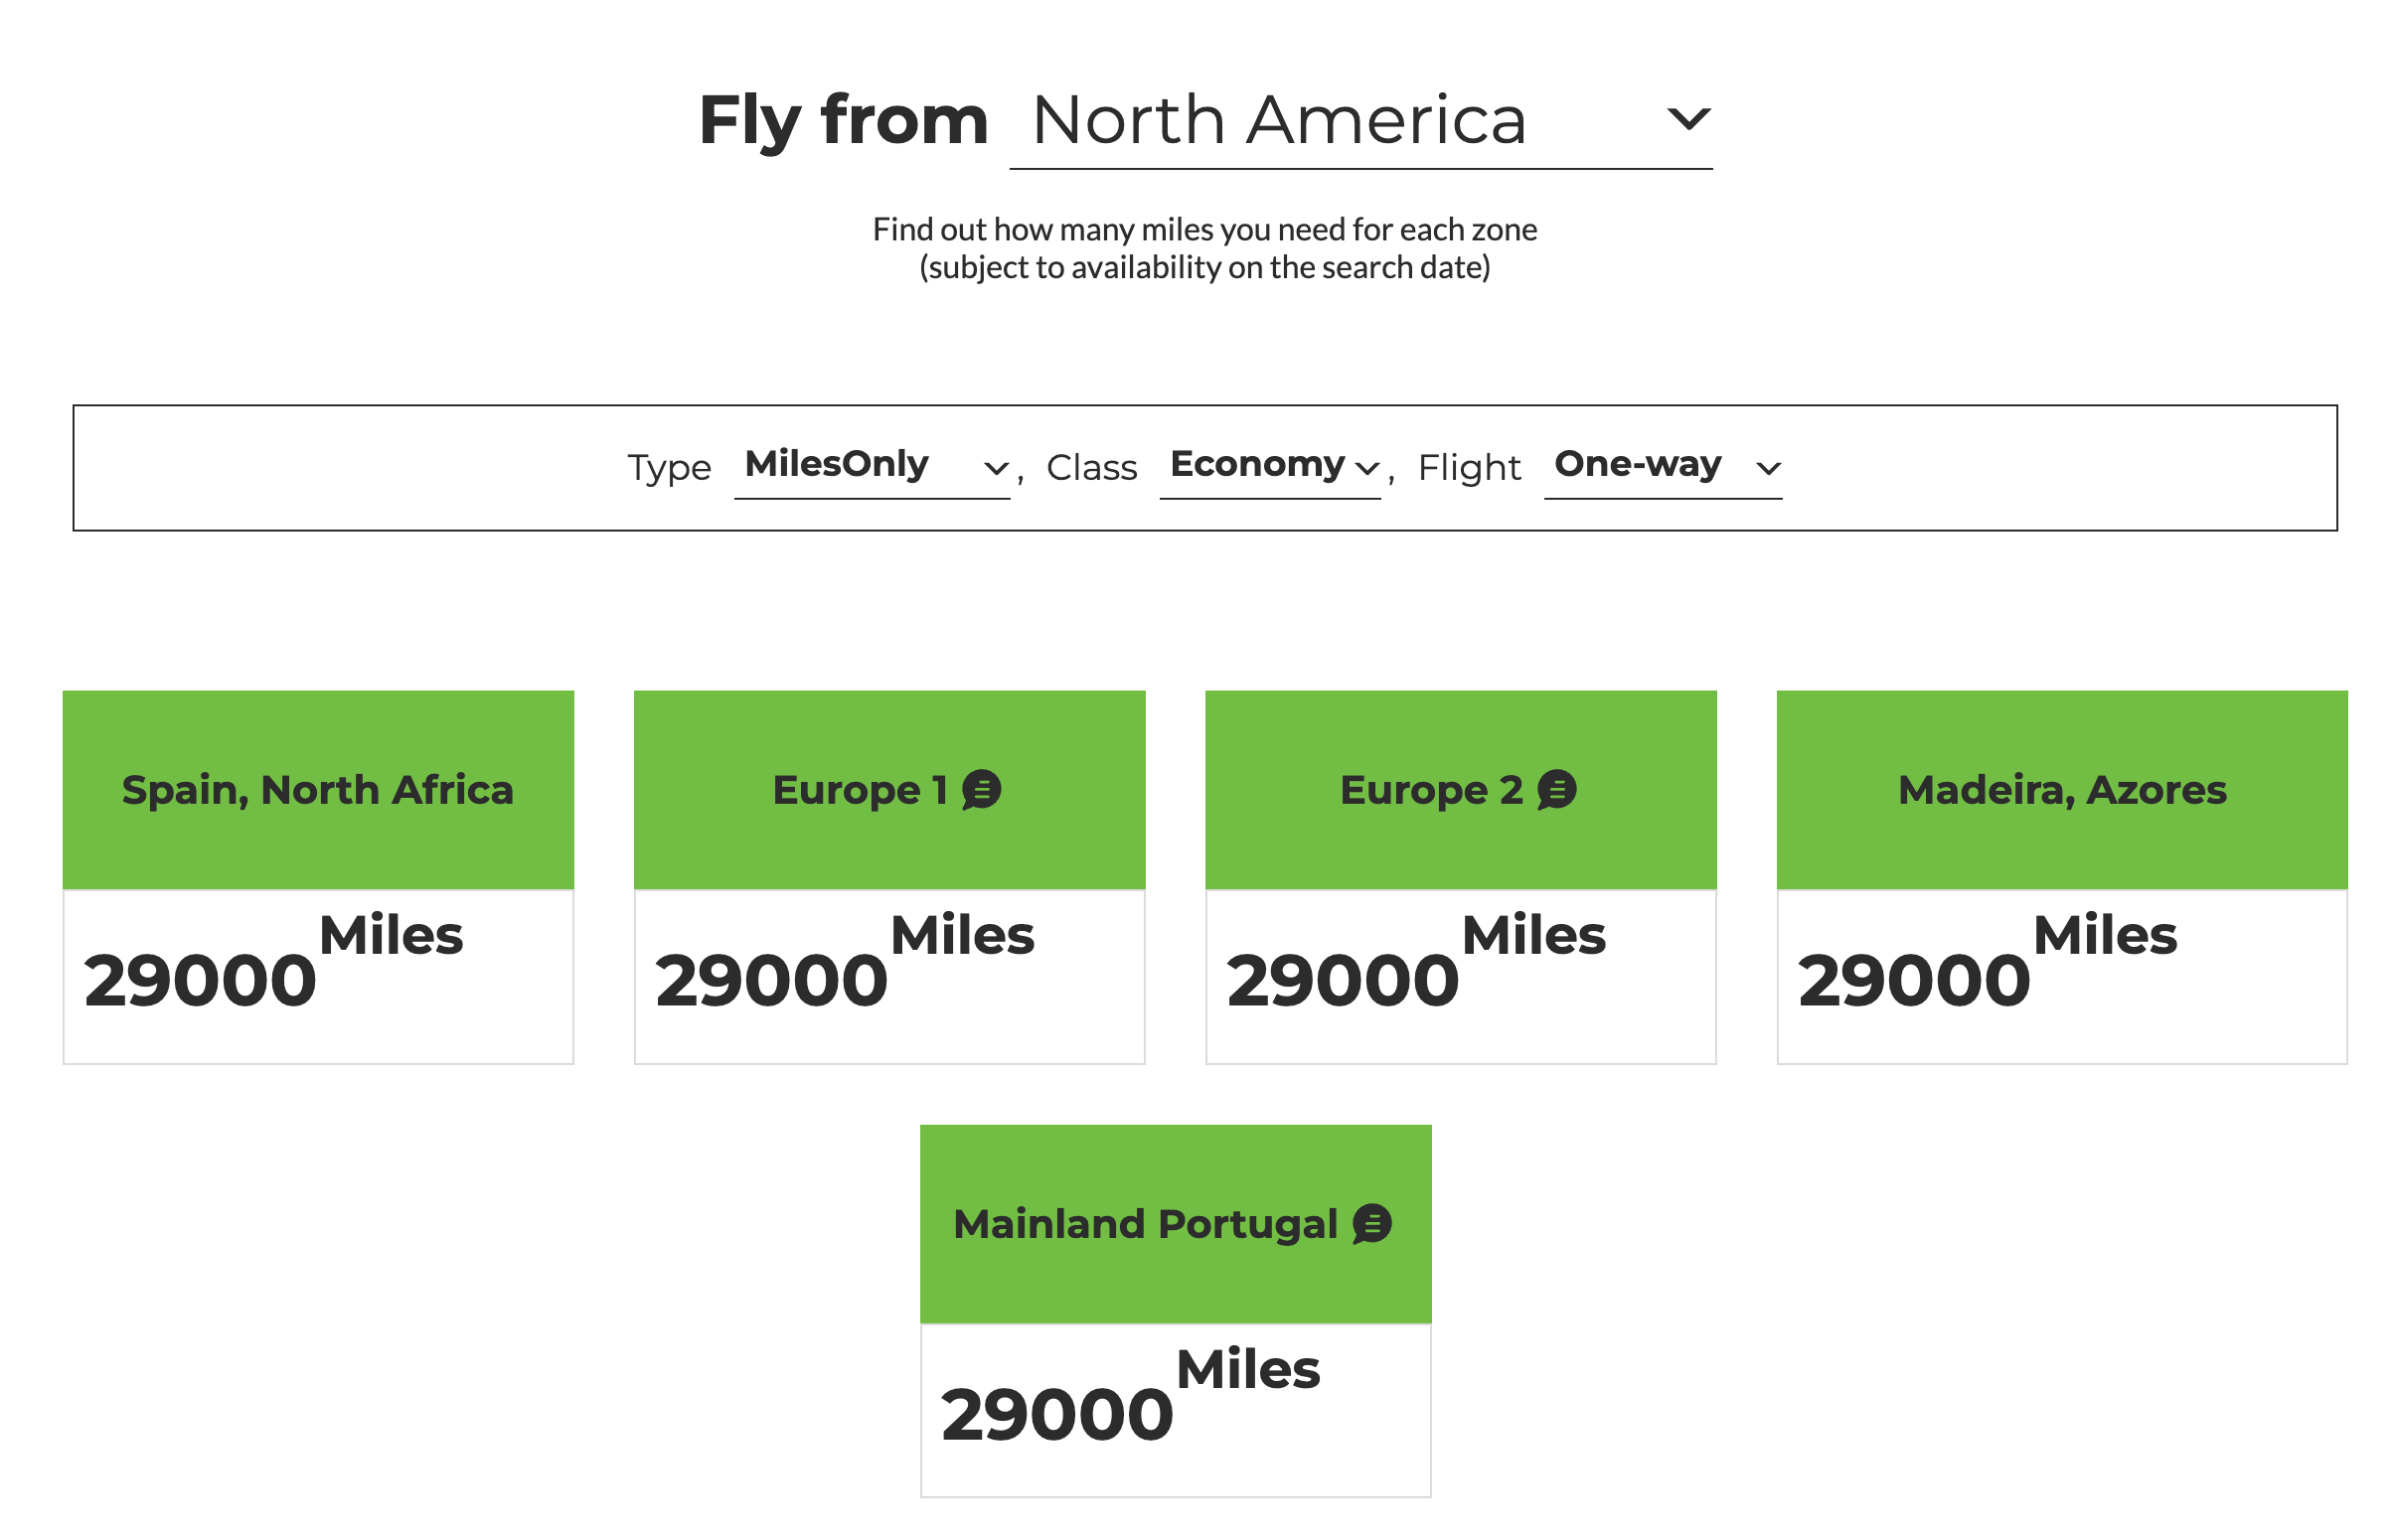Click the chevron next to MilesOnly

(994, 468)
